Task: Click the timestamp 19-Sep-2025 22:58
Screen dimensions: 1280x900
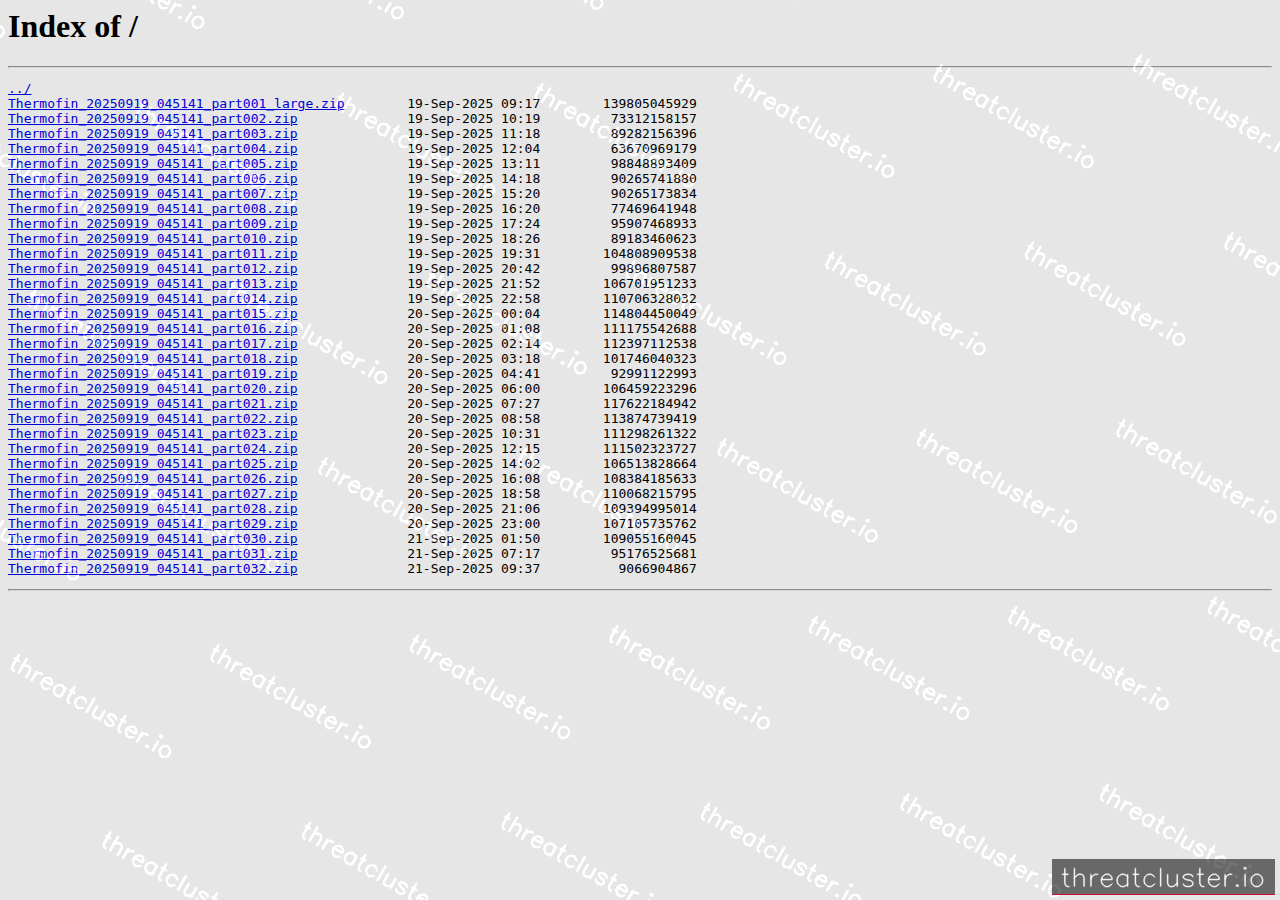Action: click(x=474, y=299)
